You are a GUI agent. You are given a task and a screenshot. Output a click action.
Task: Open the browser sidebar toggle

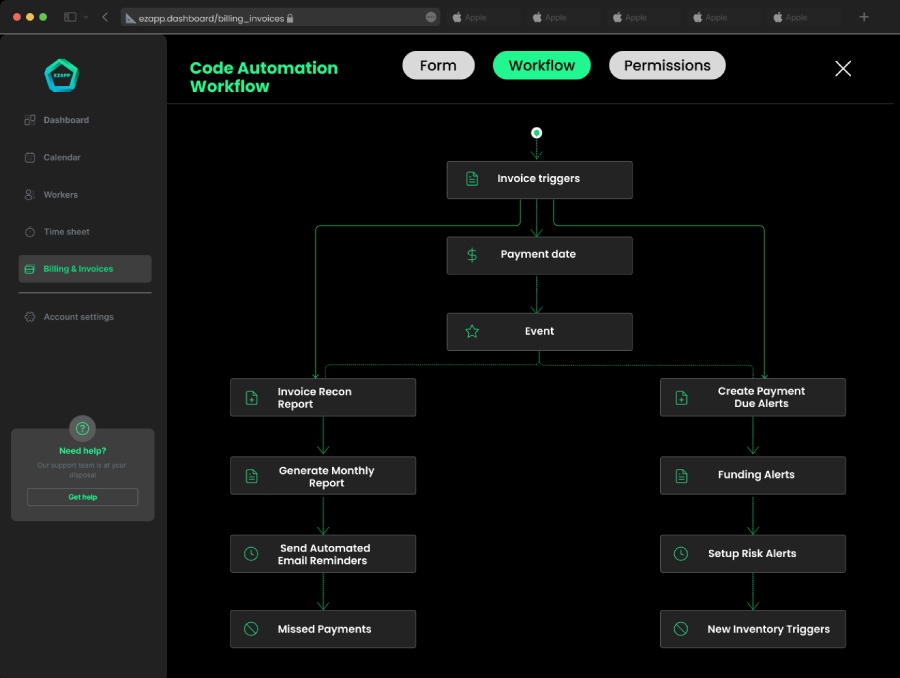click(70, 17)
